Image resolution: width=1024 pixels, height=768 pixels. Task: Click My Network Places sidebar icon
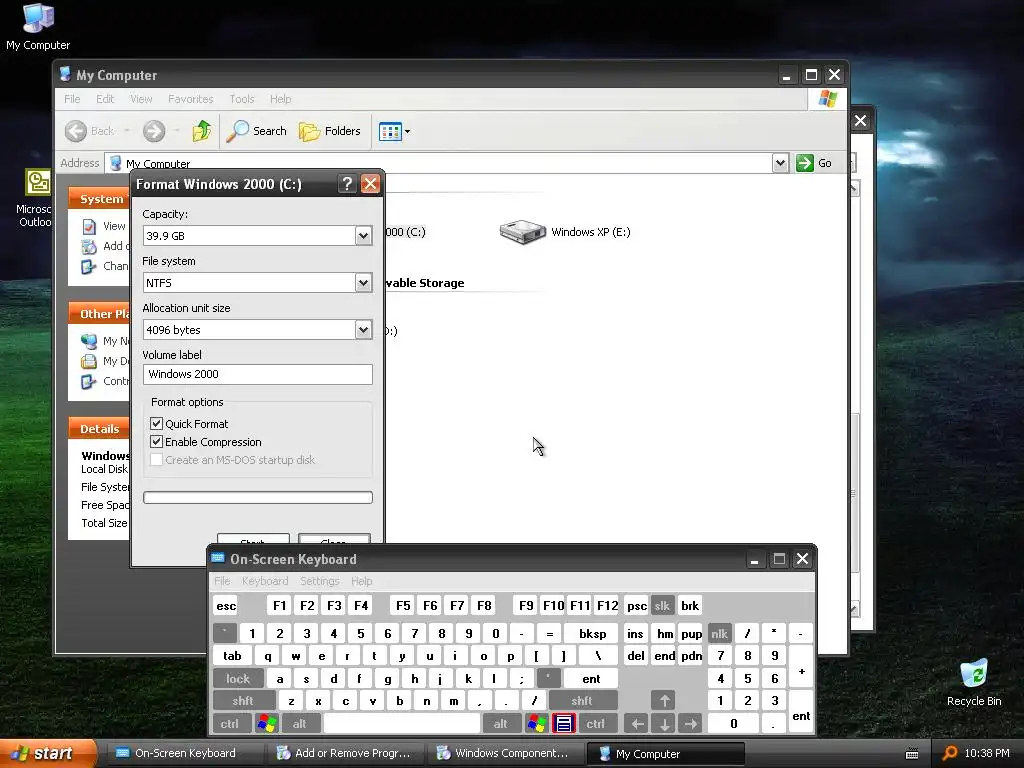click(x=89, y=341)
